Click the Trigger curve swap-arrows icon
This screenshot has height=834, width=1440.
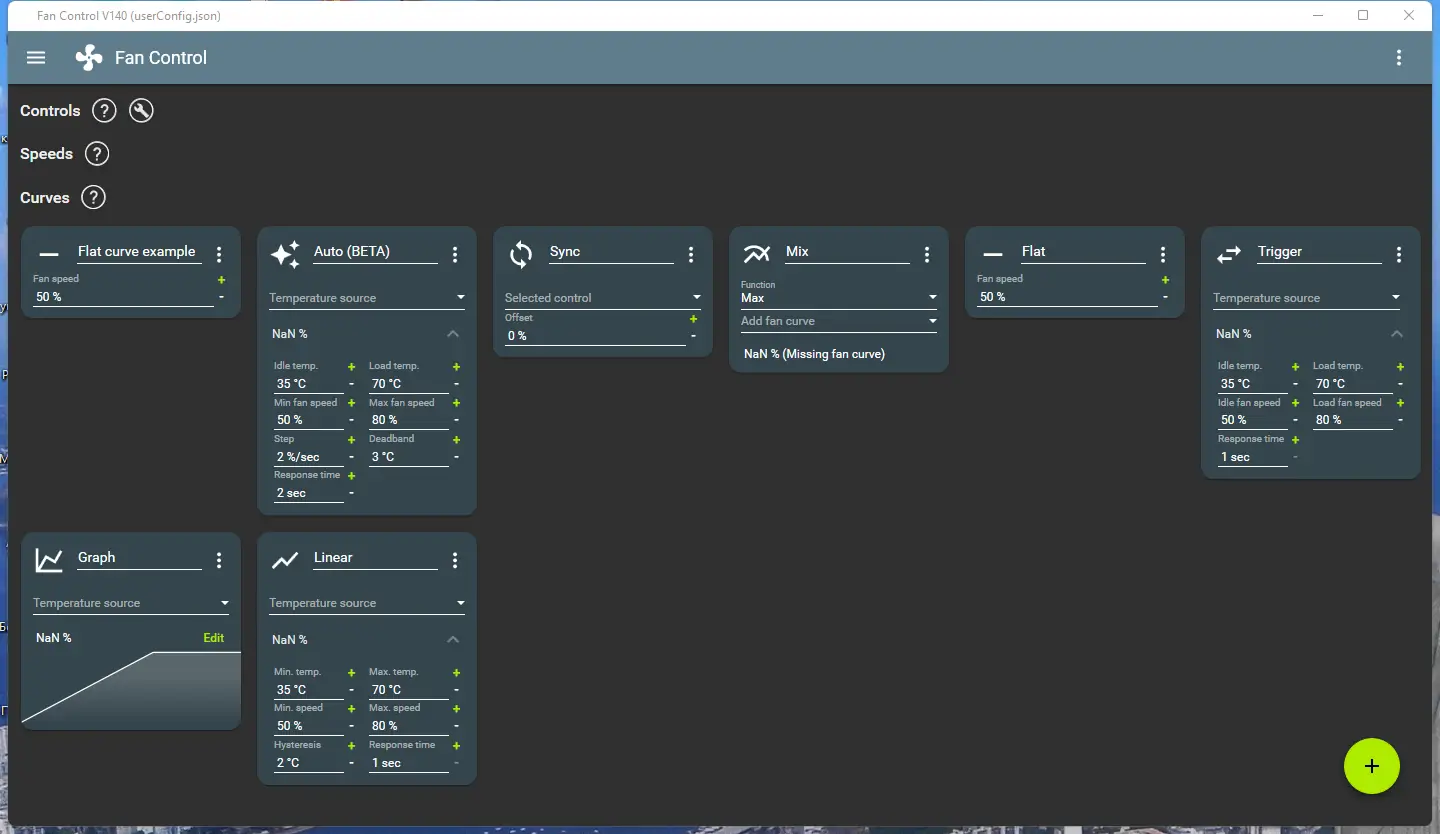1228,255
